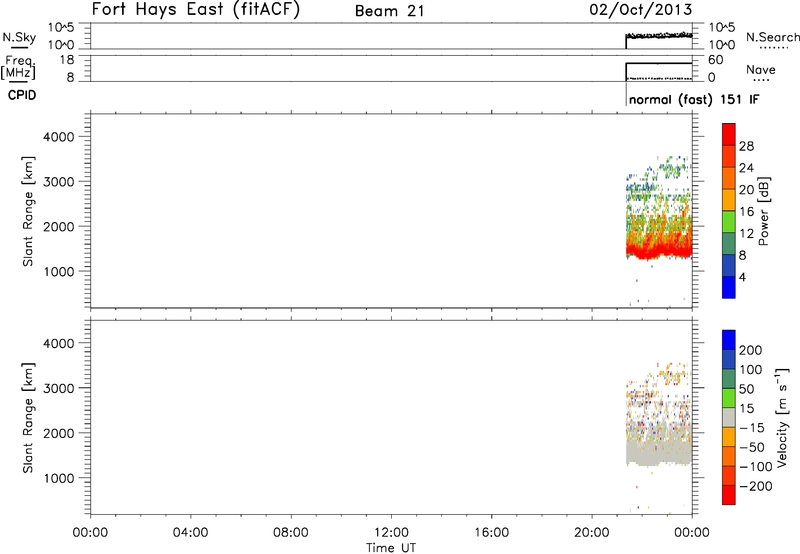Click the '4000' tick in the power panel
The height and width of the screenshot is (554, 800).
[59, 137]
